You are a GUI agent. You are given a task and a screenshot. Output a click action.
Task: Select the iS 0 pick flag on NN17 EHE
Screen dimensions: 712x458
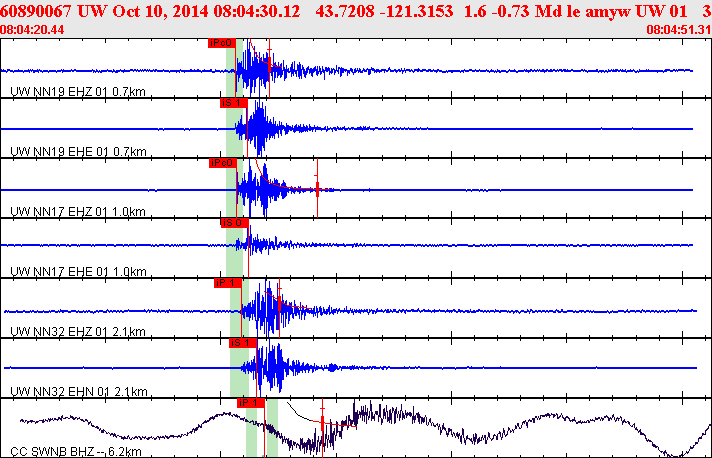coord(232,222)
